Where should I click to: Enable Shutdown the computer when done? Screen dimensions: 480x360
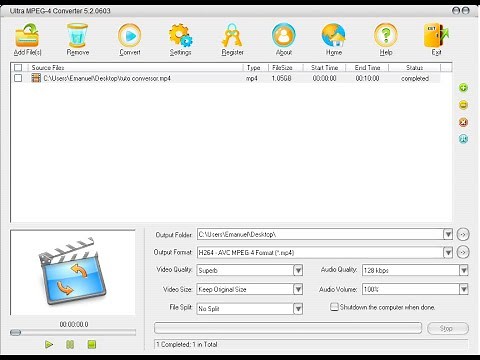(x=334, y=307)
